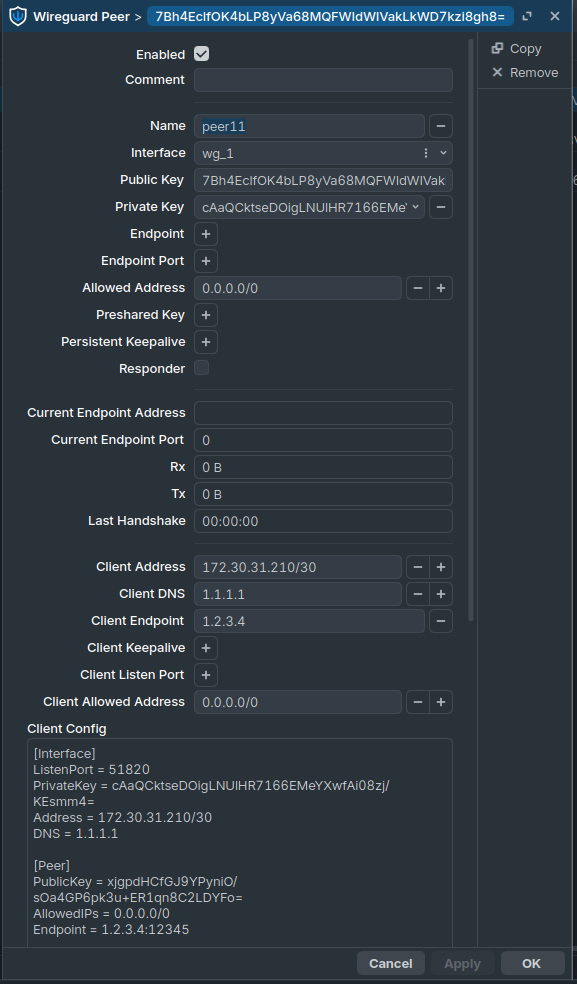
Task: Click into the Comment input field
Action: coord(323,80)
